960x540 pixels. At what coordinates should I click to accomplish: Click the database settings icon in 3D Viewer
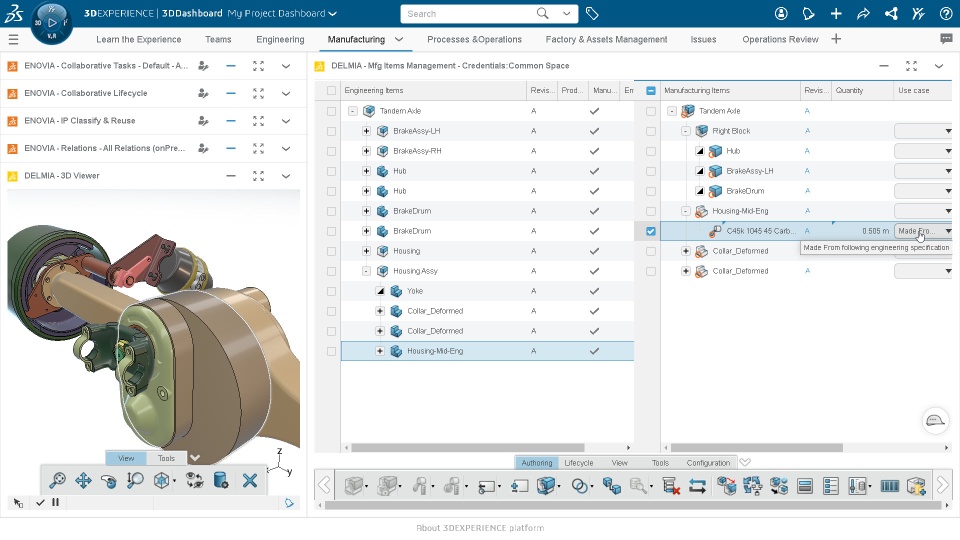pos(221,481)
